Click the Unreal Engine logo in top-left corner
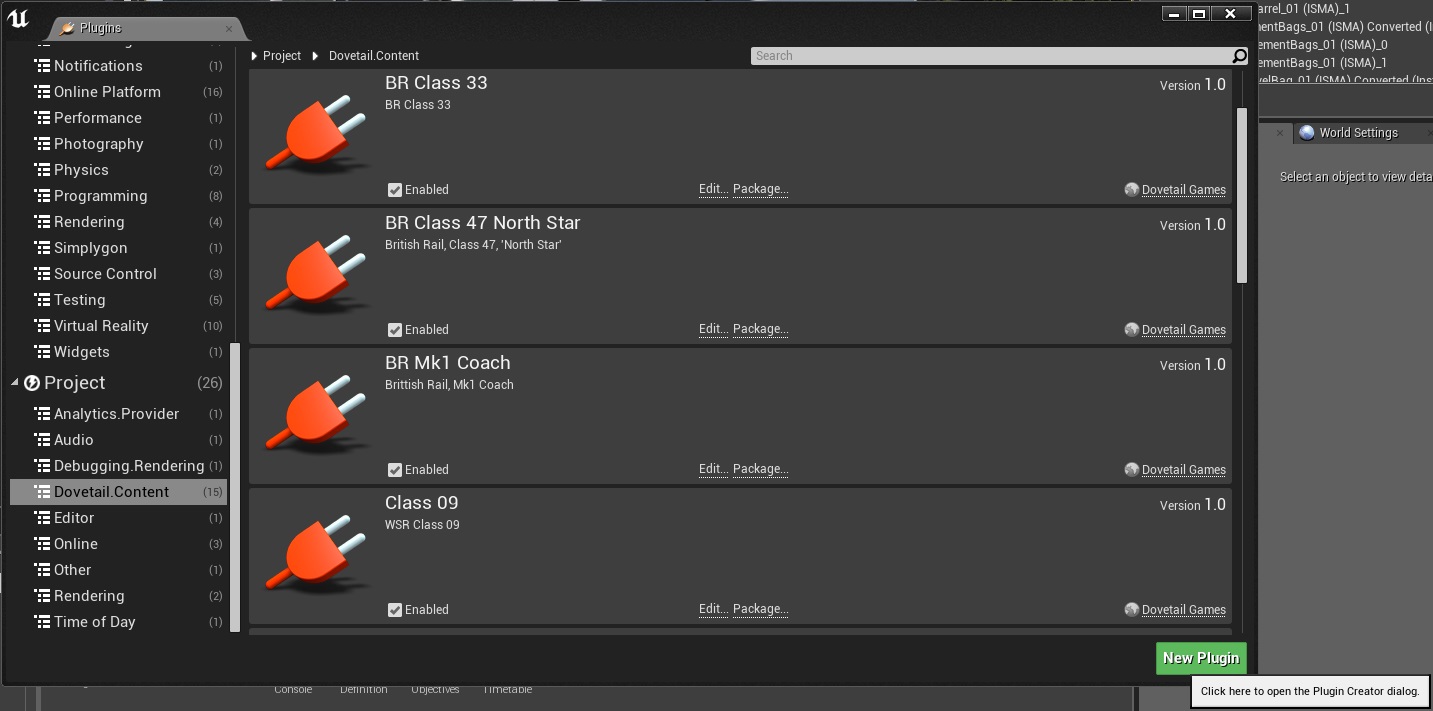Viewport: 1433px width, 711px height. click(x=17, y=17)
